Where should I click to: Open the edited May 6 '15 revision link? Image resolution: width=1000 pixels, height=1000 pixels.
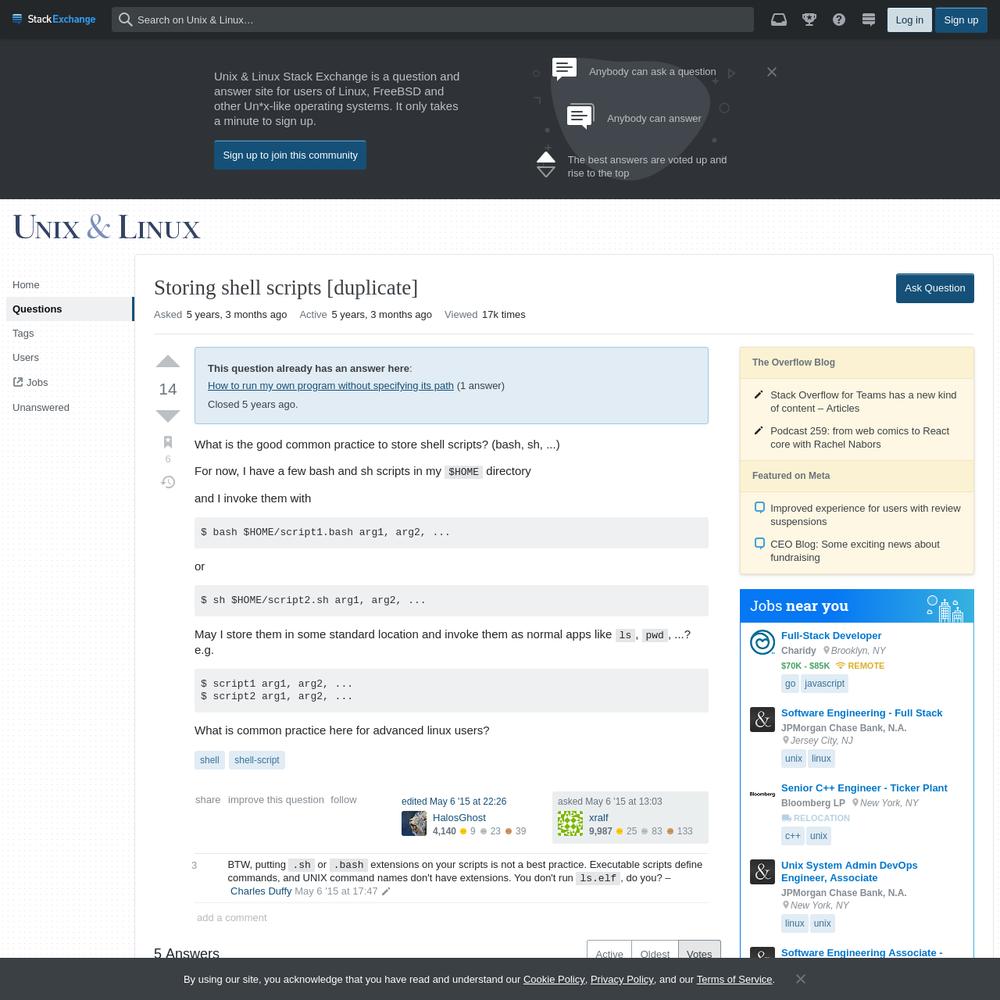(x=453, y=802)
